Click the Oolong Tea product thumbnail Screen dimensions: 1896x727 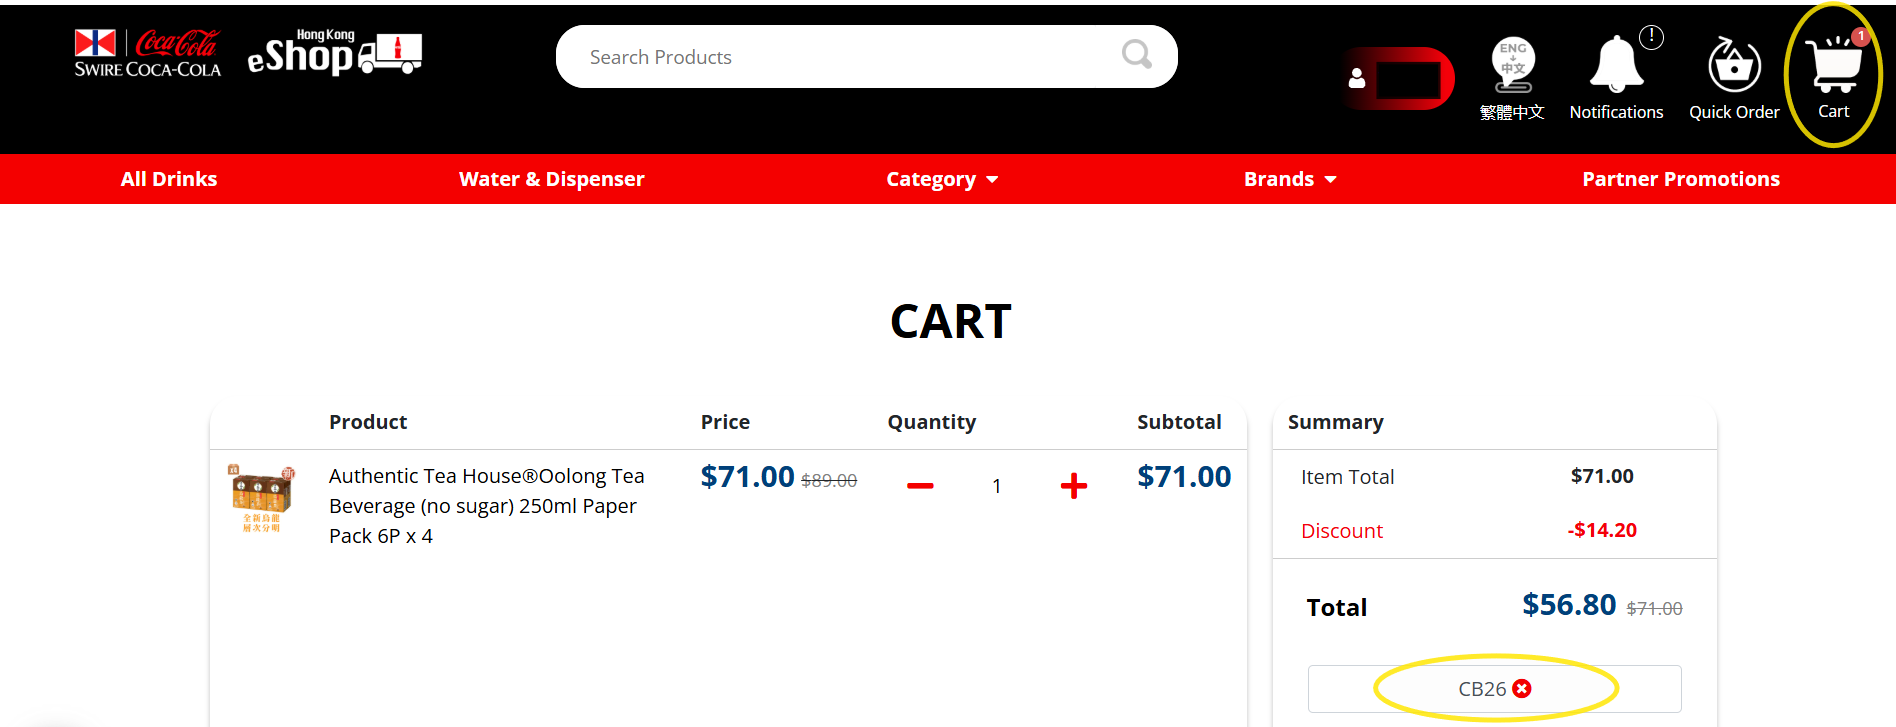(262, 497)
